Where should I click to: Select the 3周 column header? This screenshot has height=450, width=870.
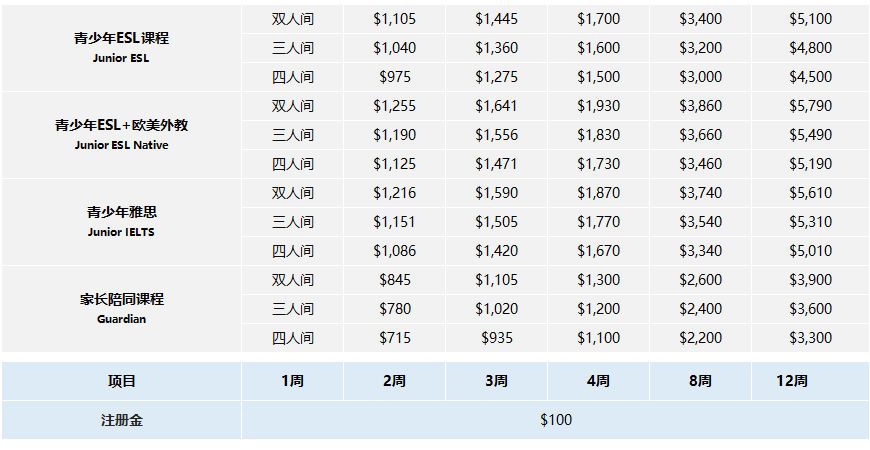point(497,381)
